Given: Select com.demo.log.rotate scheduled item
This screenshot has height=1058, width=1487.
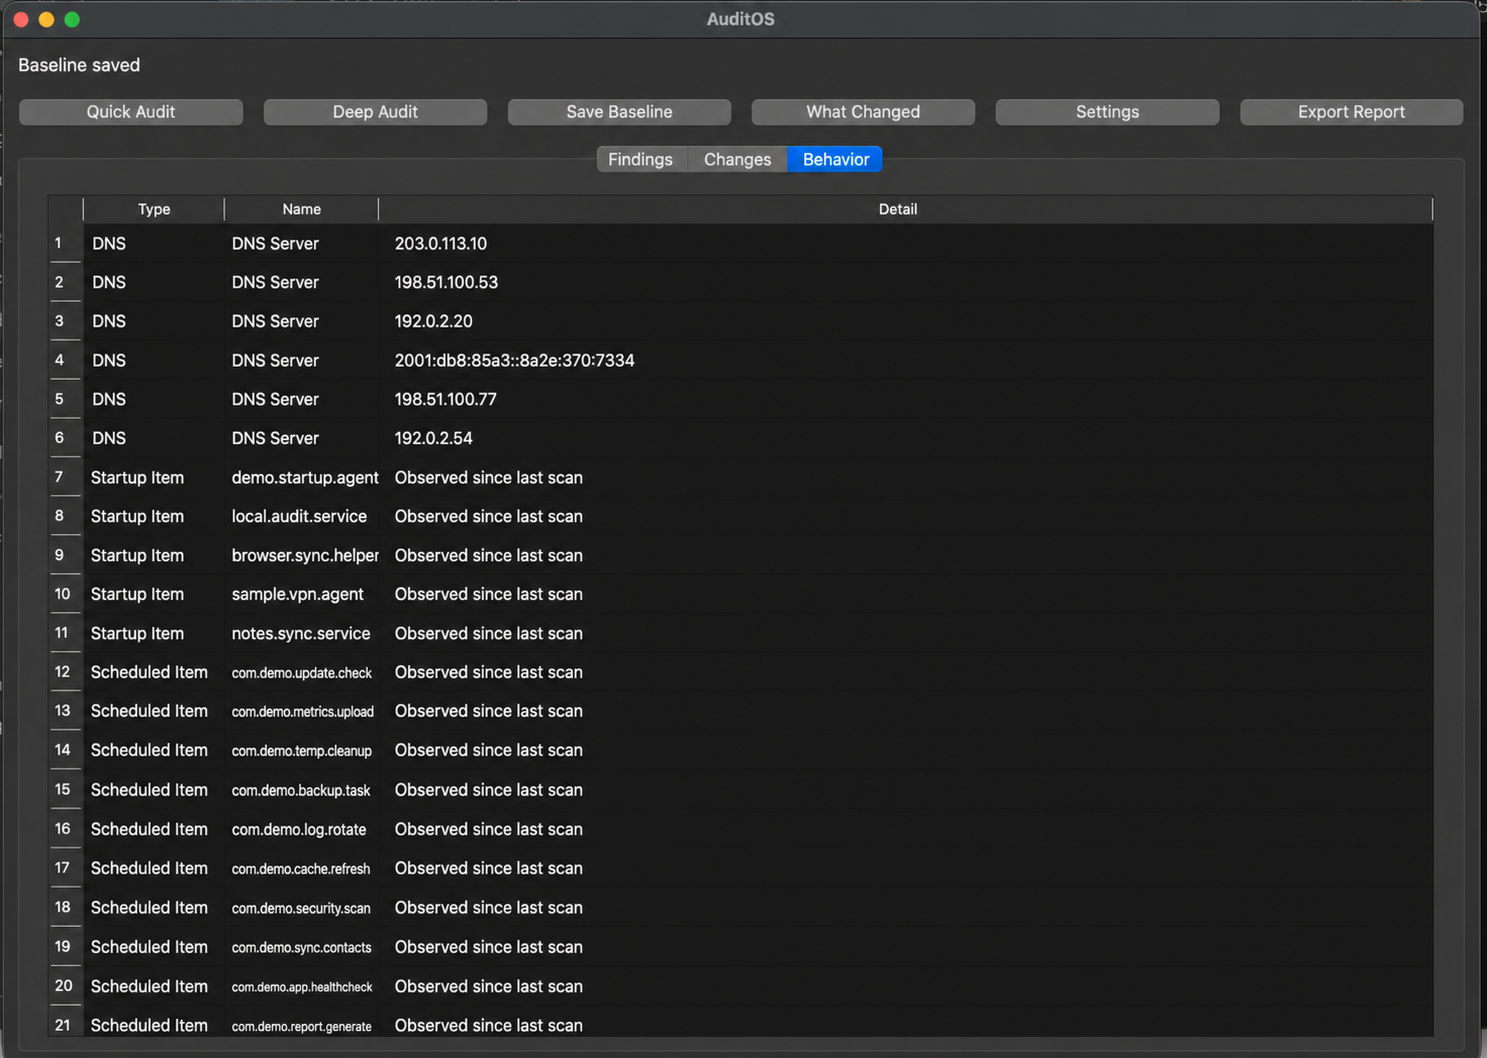Looking at the screenshot, I should tap(299, 830).
